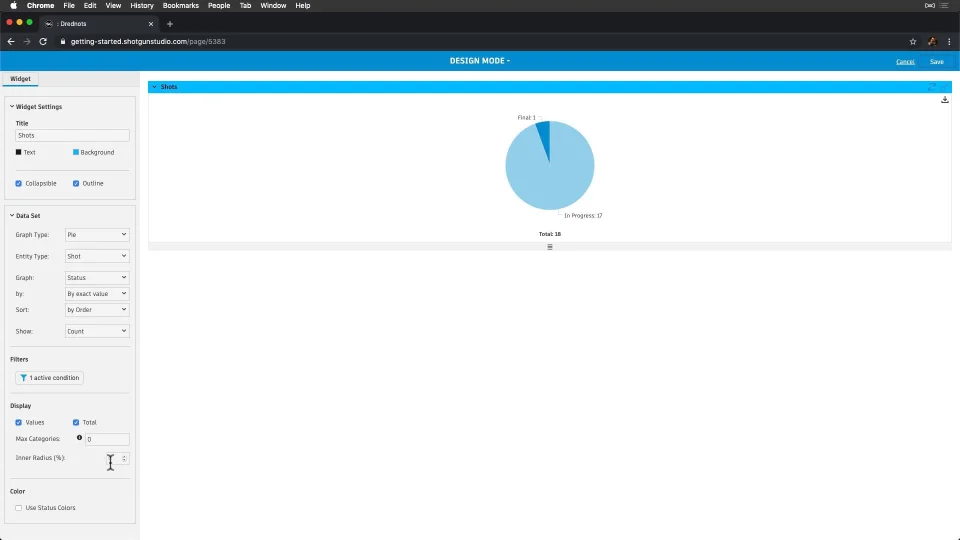Open the People menu
Screen dimensions: 960x540
click(x=219, y=6)
